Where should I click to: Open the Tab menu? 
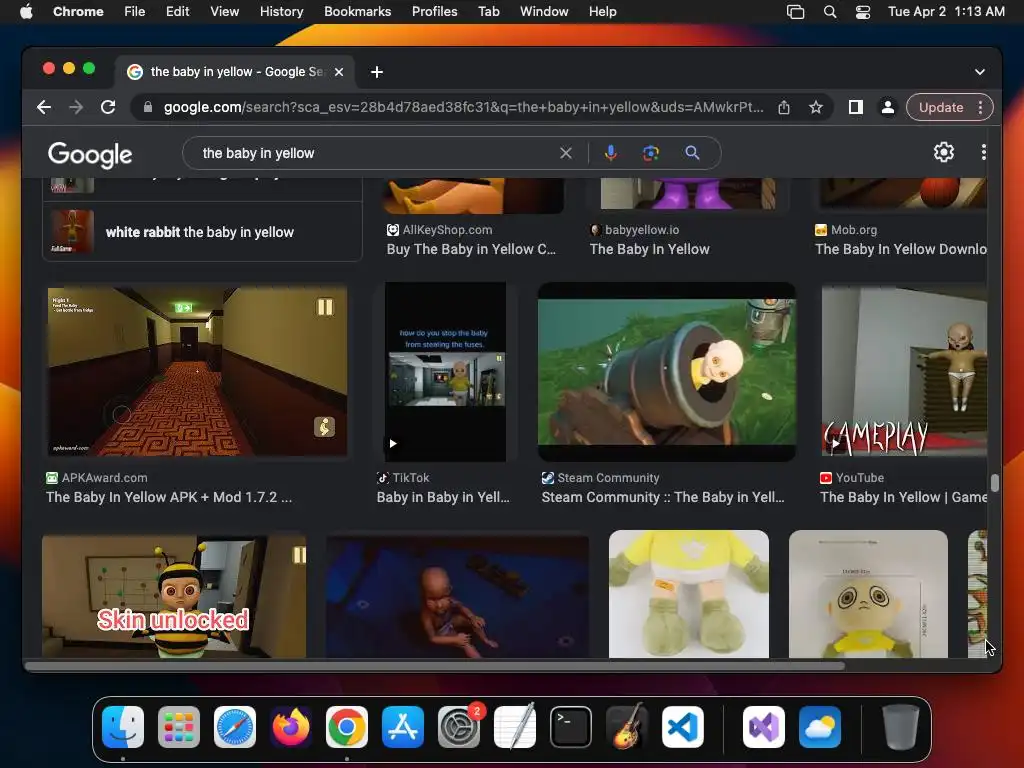coord(488,11)
